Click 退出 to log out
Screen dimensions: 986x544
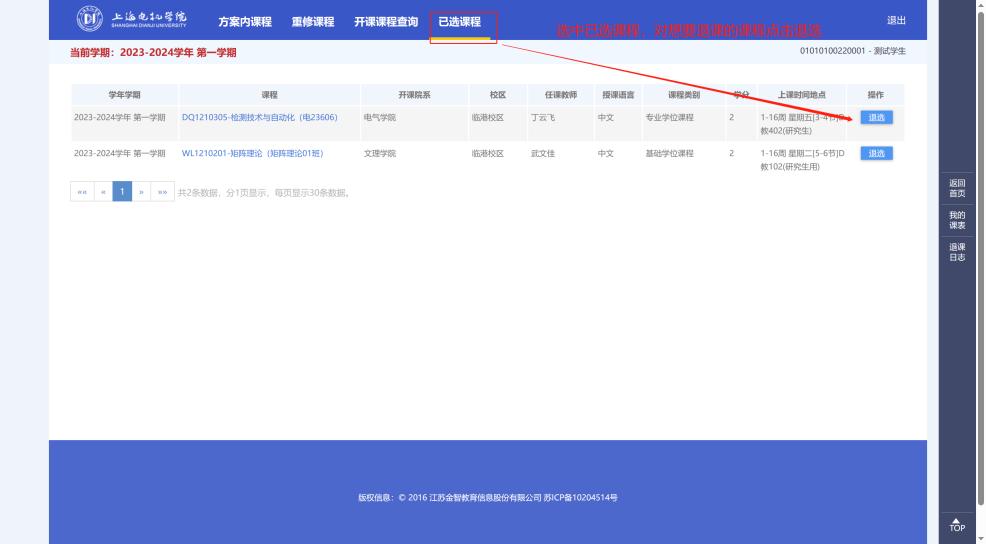[x=897, y=22]
